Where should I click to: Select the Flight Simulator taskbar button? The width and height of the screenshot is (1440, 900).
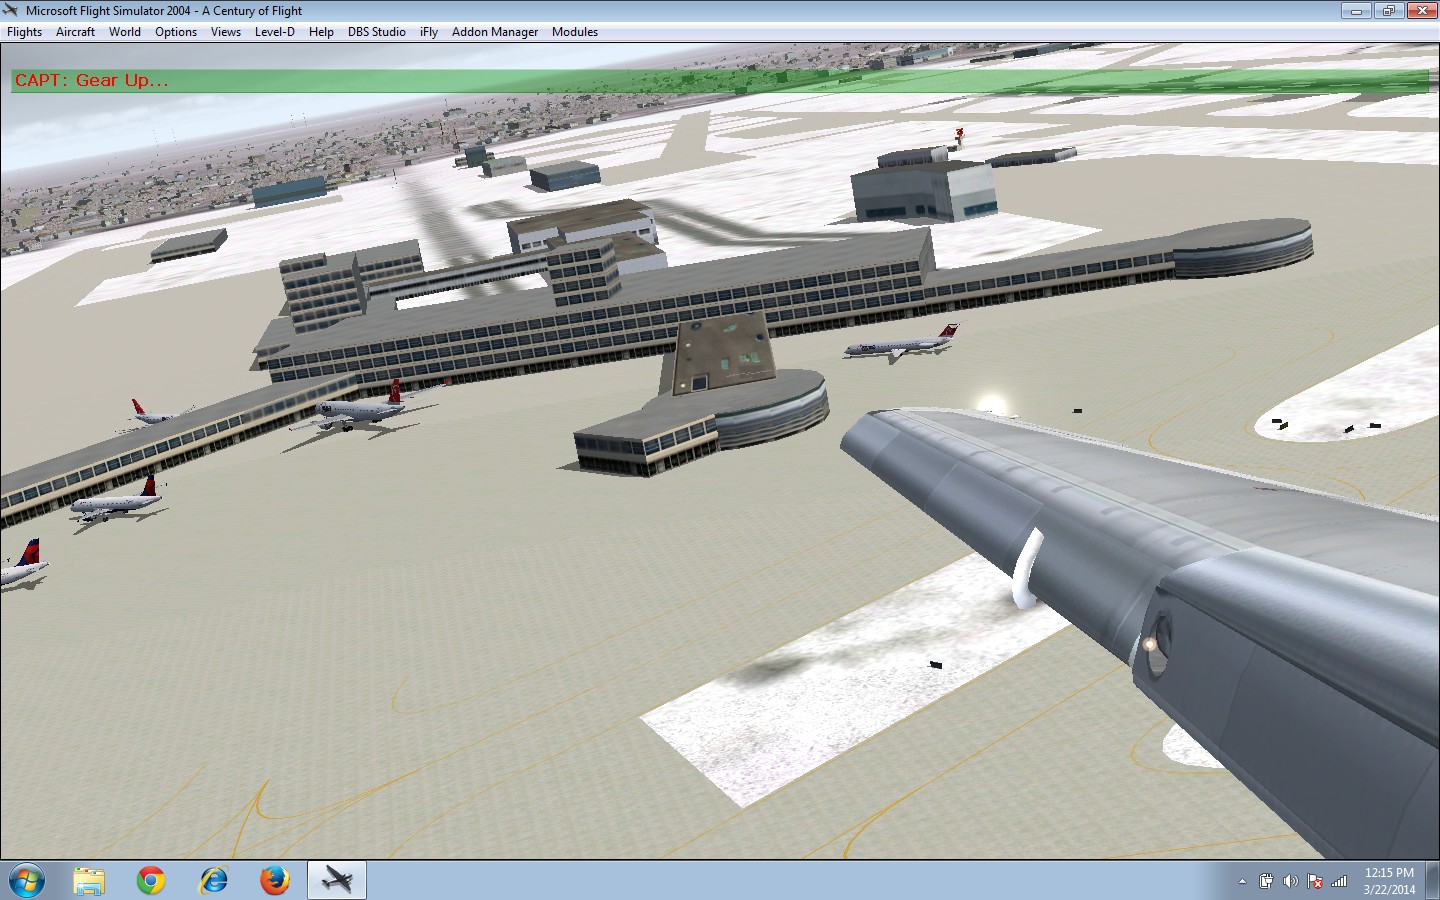[x=337, y=880]
